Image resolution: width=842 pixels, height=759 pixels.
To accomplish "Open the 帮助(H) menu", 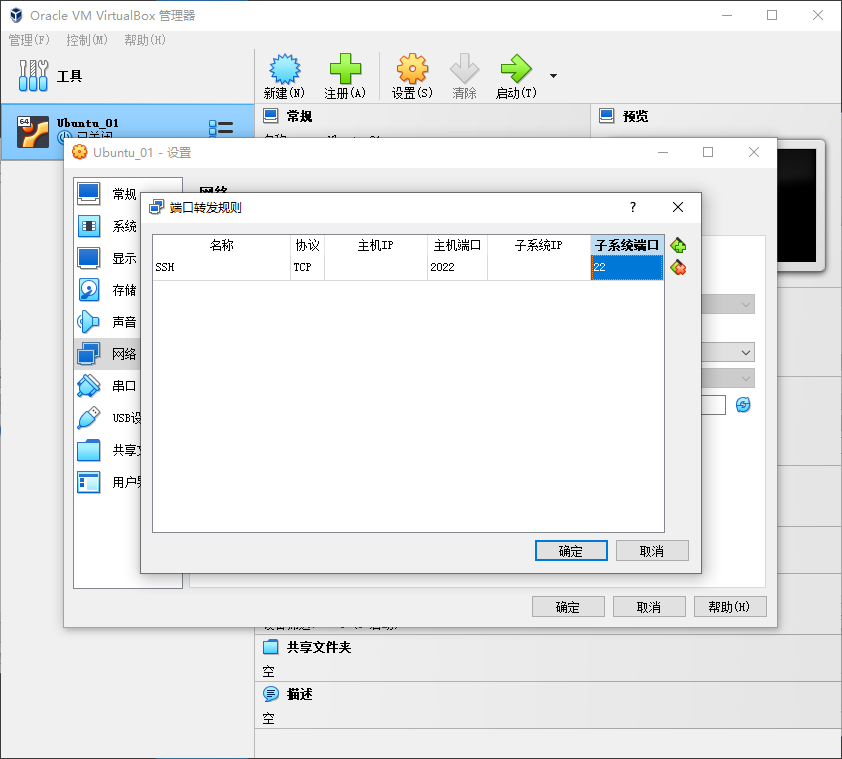I will [x=145, y=40].
